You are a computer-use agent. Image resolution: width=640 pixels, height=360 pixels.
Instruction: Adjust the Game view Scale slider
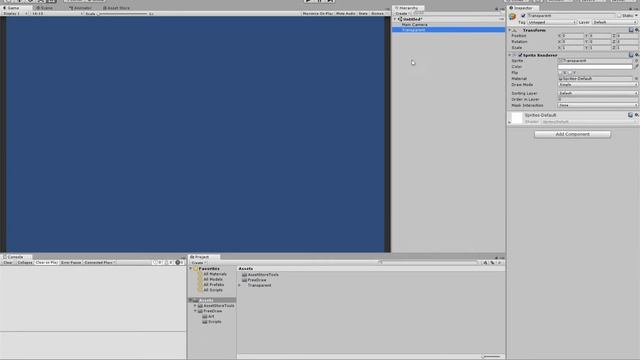[122, 14]
